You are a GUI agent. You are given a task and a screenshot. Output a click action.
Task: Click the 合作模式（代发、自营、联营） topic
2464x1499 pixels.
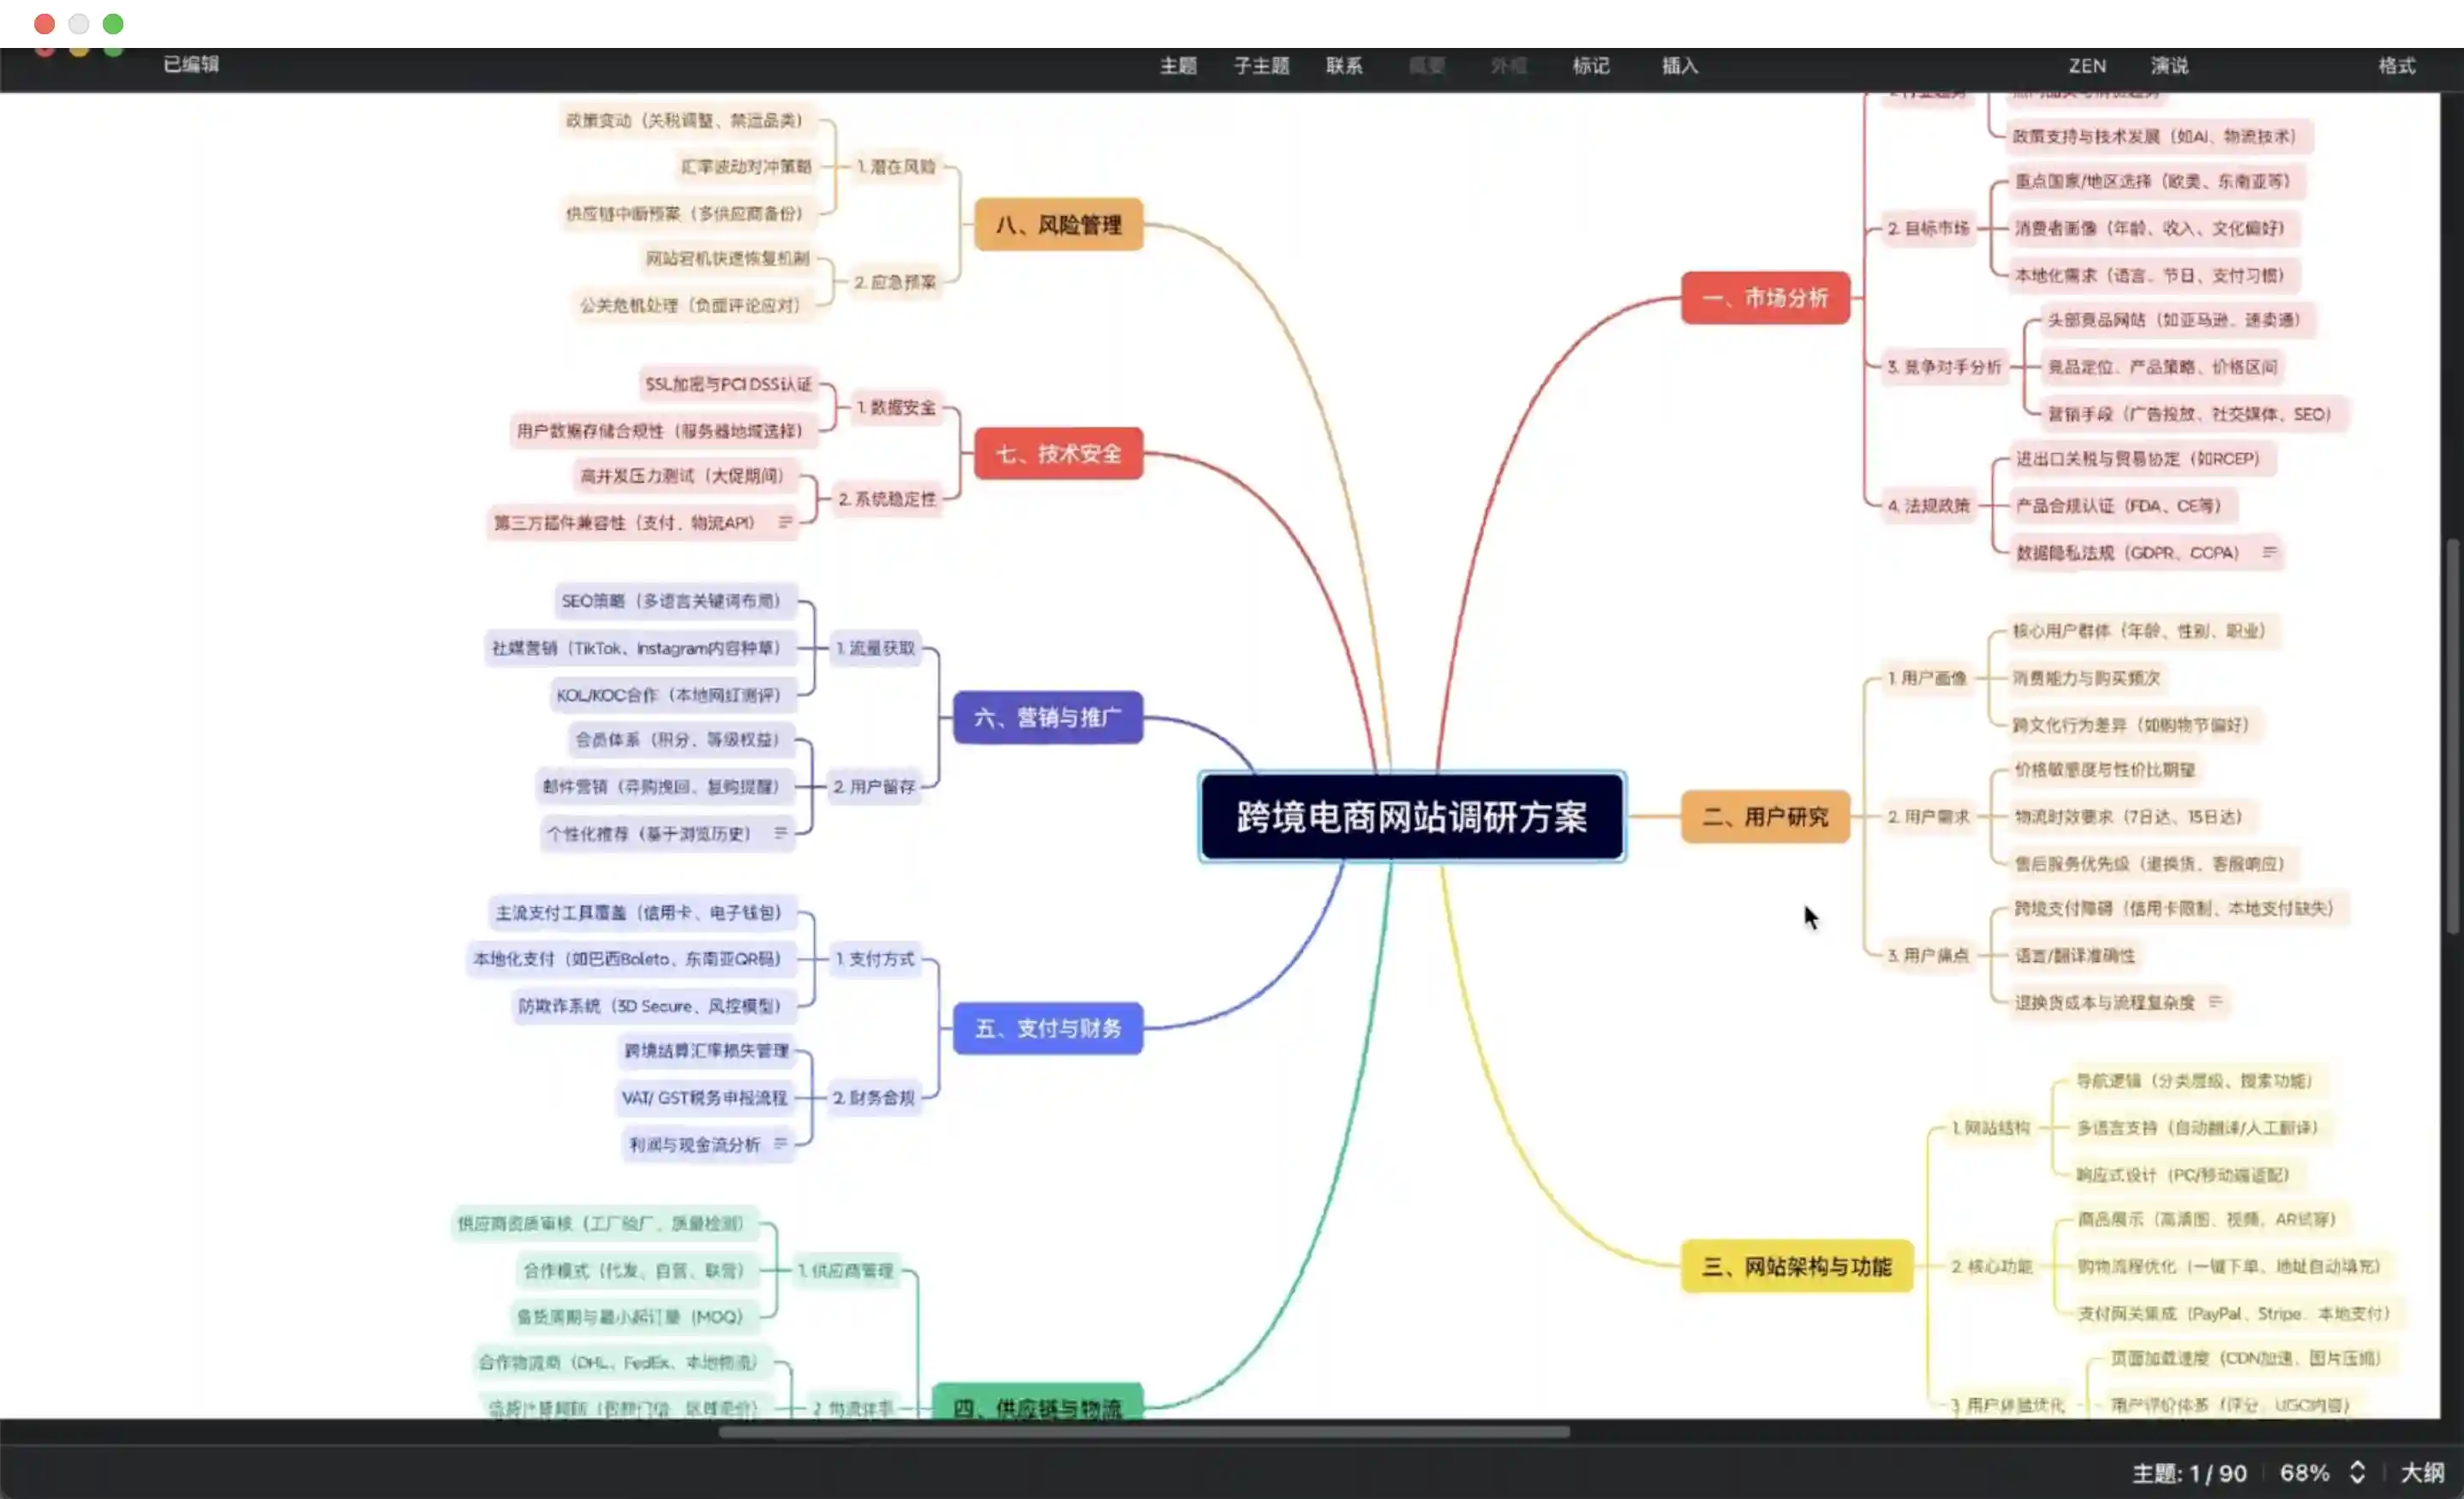click(x=637, y=1270)
